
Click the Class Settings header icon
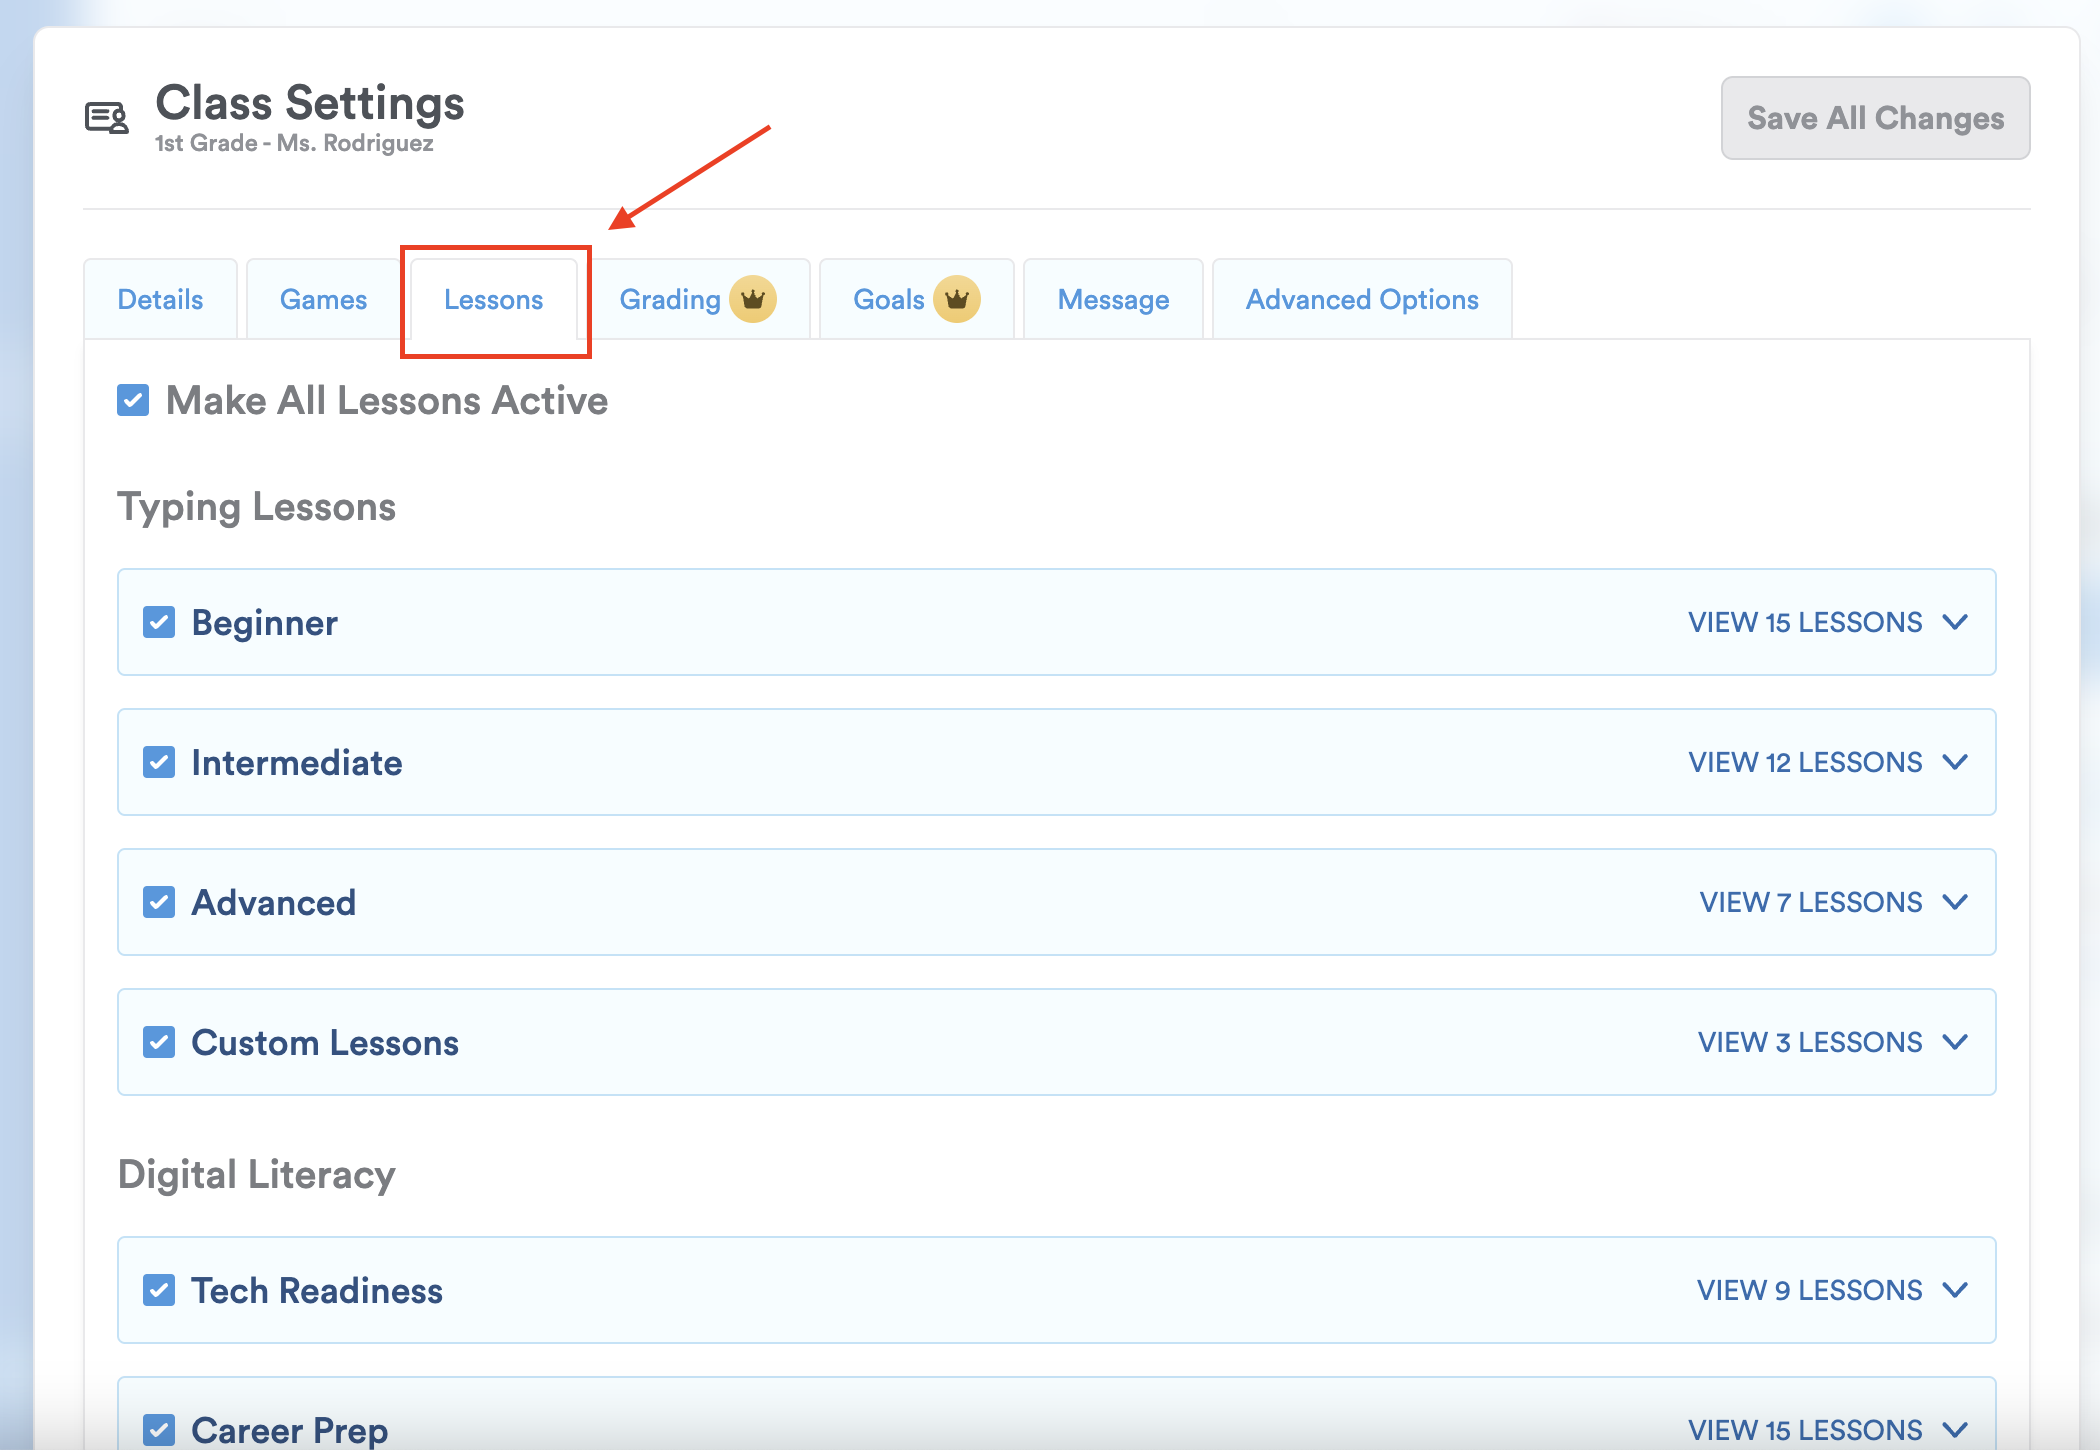[x=107, y=118]
